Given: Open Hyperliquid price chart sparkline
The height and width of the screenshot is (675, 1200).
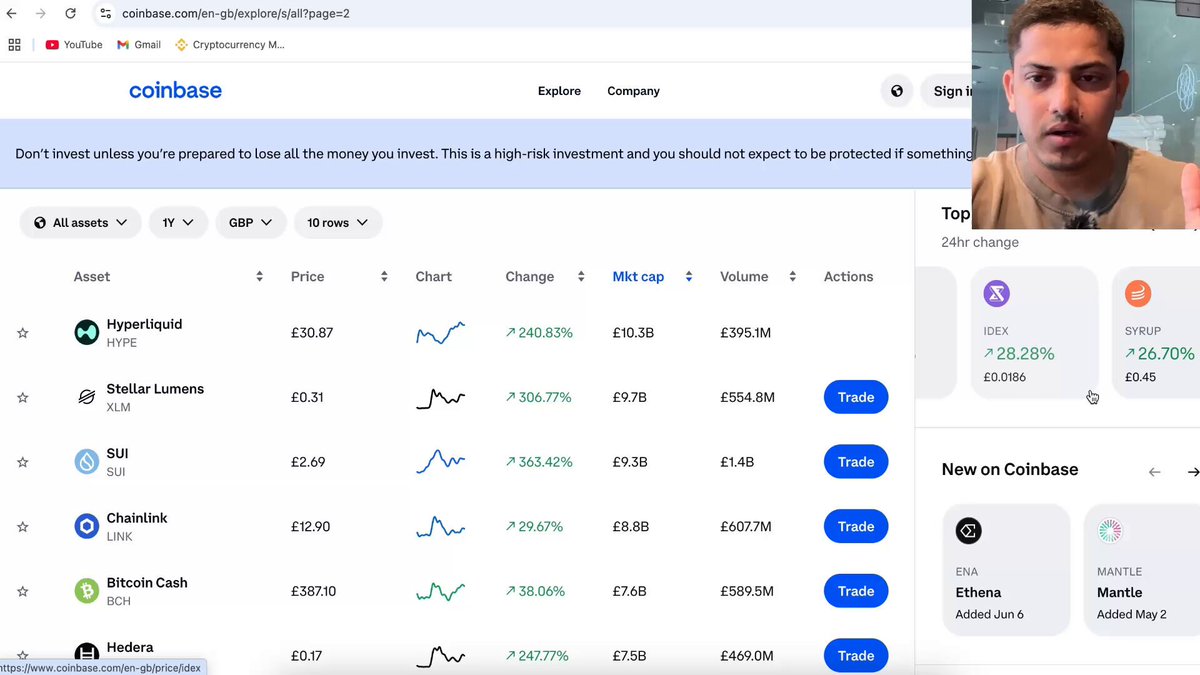Looking at the screenshot, I should pos(440,333).
